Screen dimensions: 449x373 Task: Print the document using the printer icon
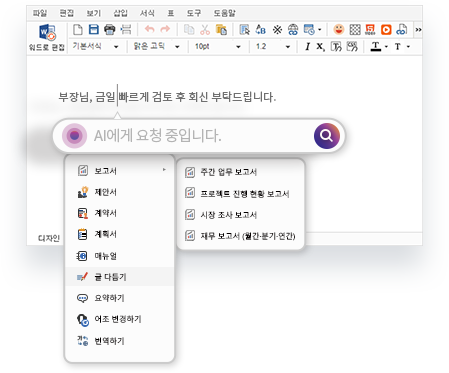pos(109,30)
